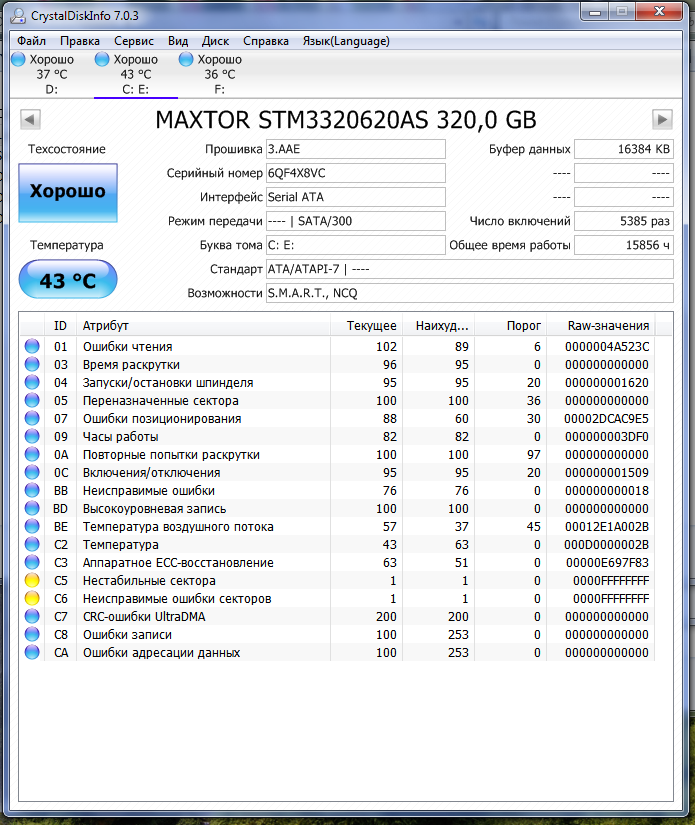This screenshot has width=695, height=825.
Task: Click the Возможности field S.M.A.R.T., NCQ
Action: 470,293
